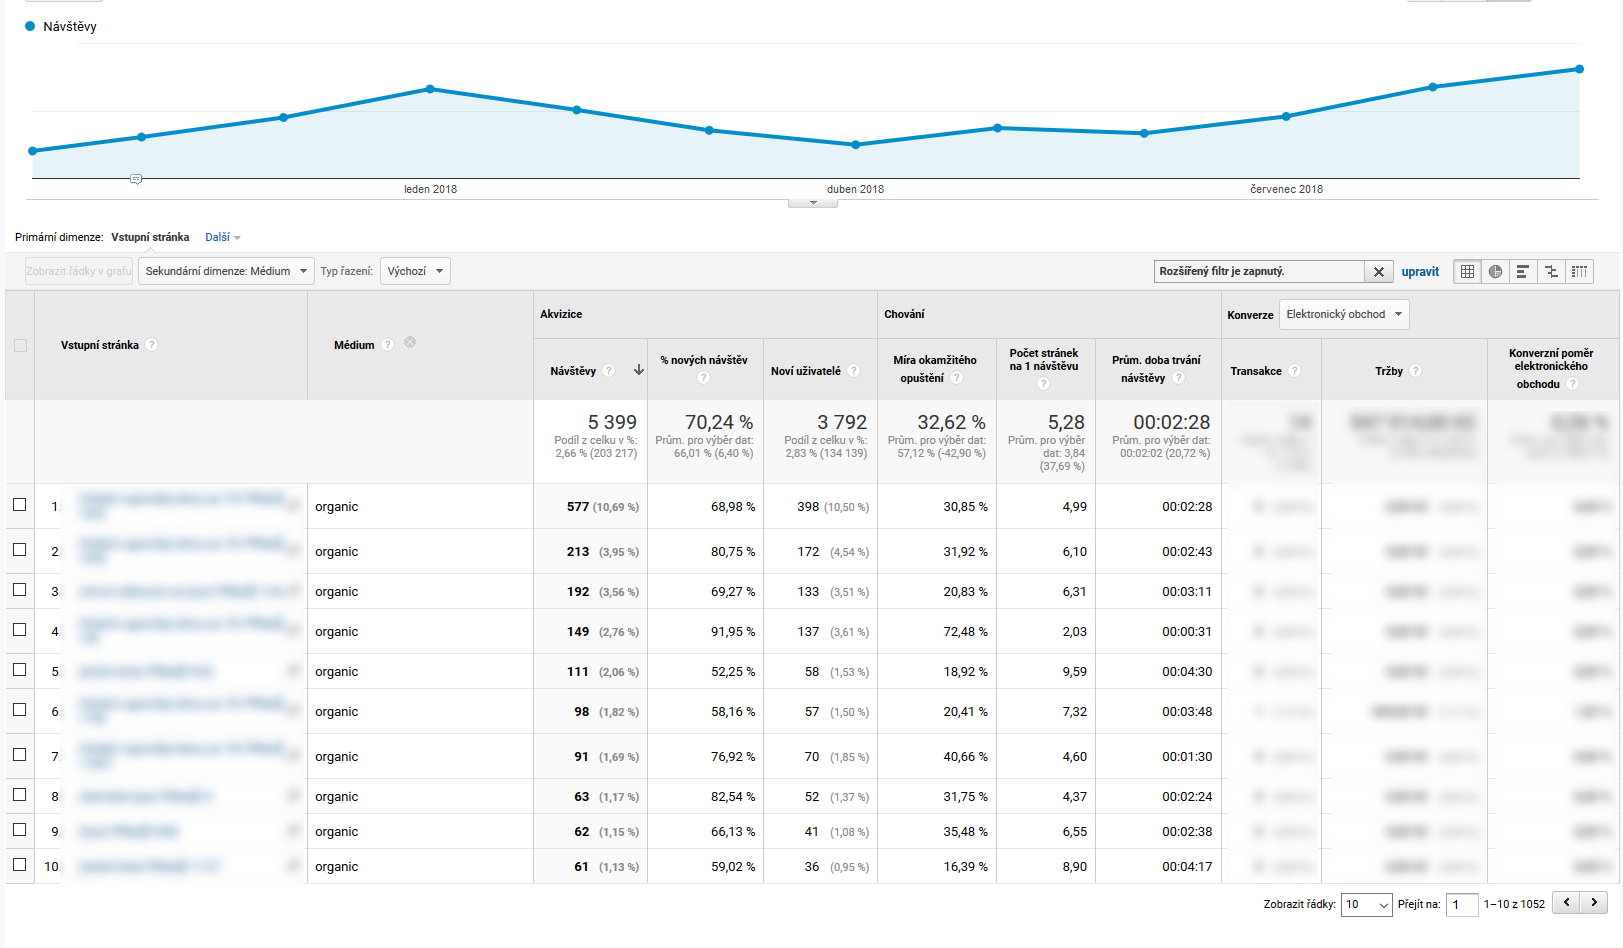Image resolution: width=1623 pixels, height=948 pixels.
Task: Collapse the chart using the tab below it
Action: tap(813, 203)
